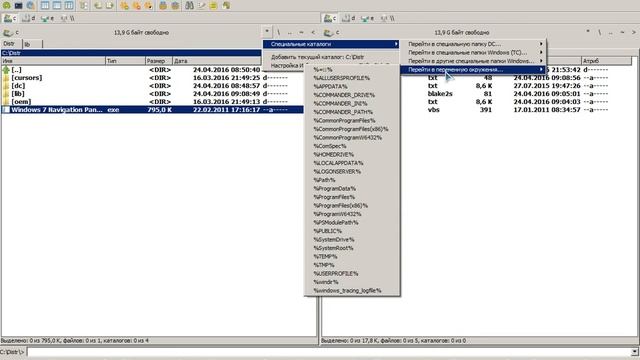Open network neighborhood \\ in the left panel
The height and width of the screenshot is (360, 640).
67,18
